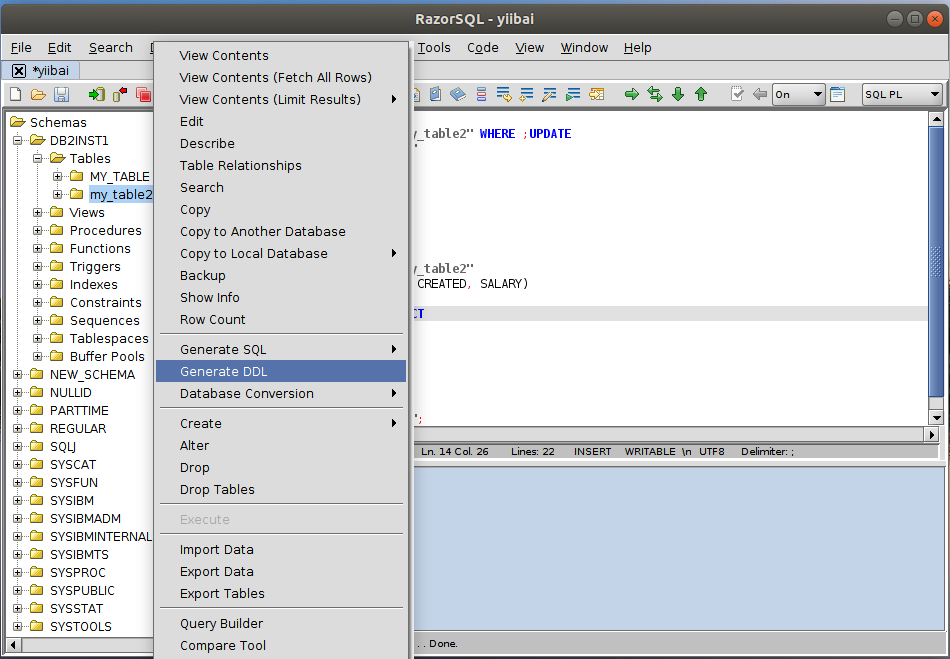950x659 pixels.
Task: Click the Connect to database icon
Action: (96, 94)
